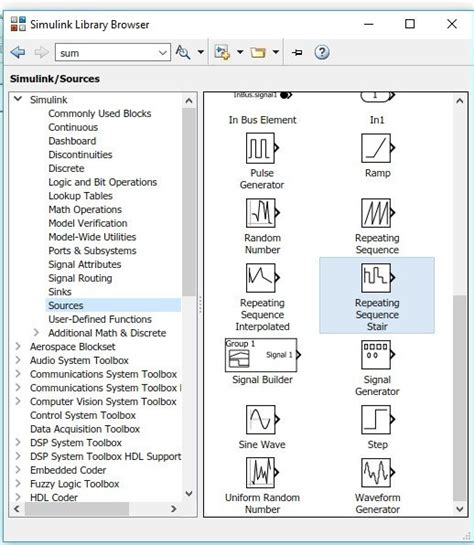Click the tree horizontal scroll right arrow
474x545 pixels.
(174, 509)
